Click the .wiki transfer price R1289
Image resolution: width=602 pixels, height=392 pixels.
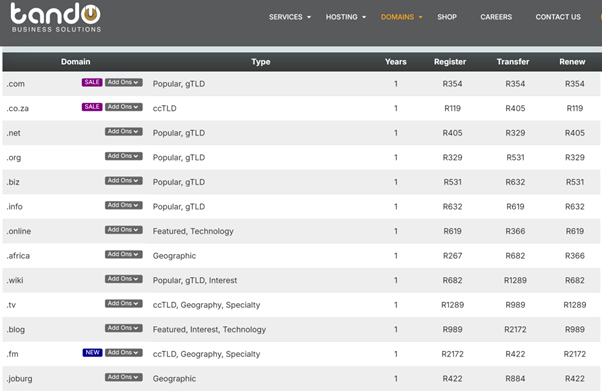(x=515, y=280)
